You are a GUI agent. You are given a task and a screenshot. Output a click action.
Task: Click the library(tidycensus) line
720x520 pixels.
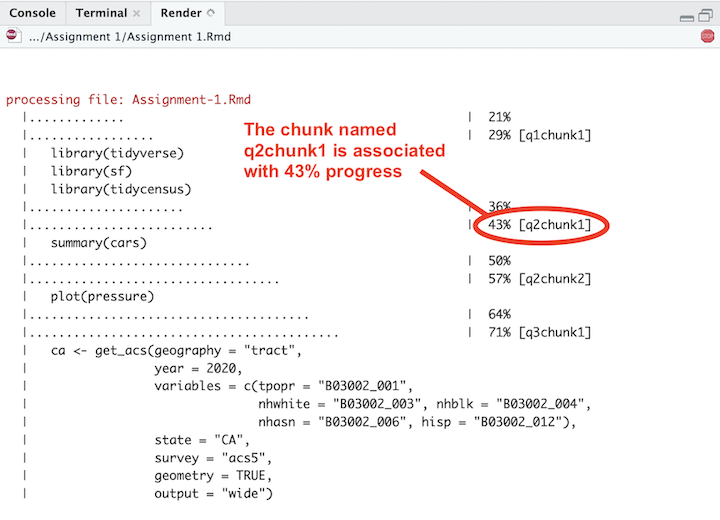click(121, 189)
